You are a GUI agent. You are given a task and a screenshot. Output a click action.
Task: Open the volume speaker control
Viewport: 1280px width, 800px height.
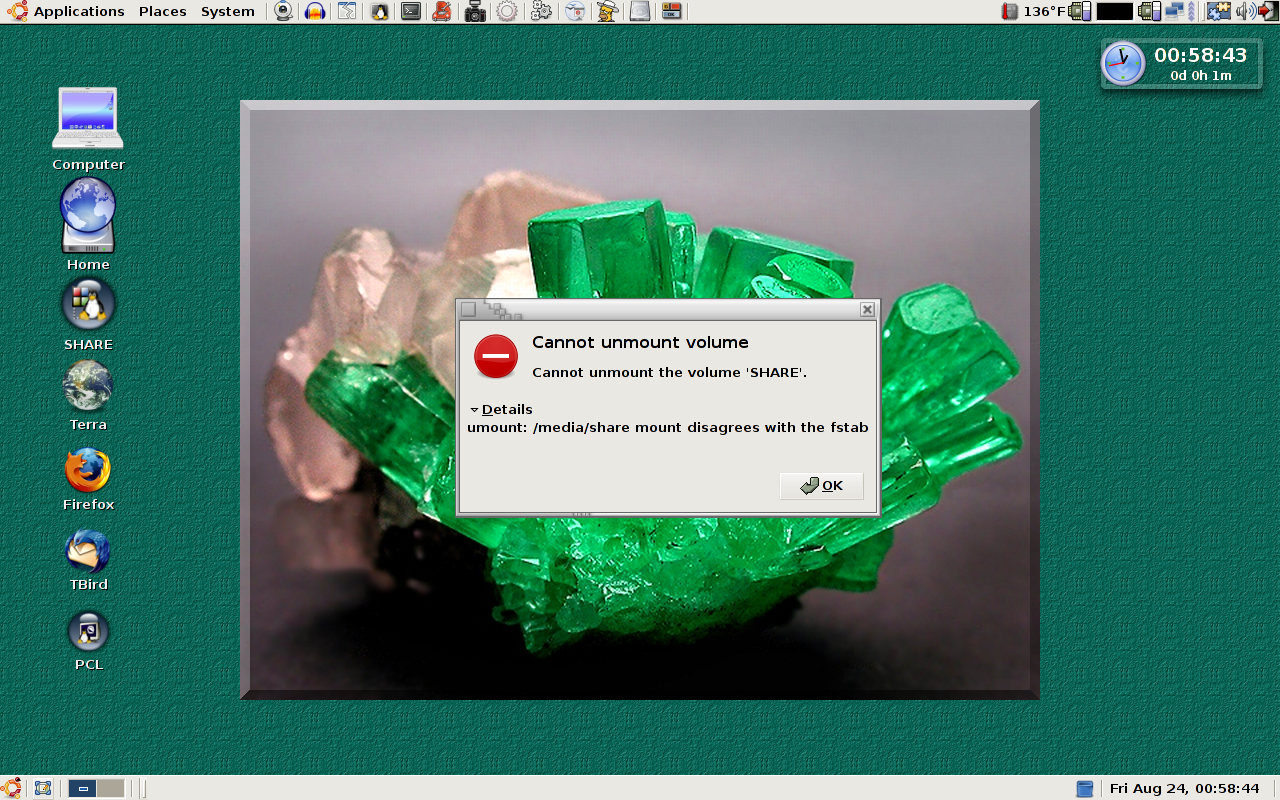coord(1245,11)
